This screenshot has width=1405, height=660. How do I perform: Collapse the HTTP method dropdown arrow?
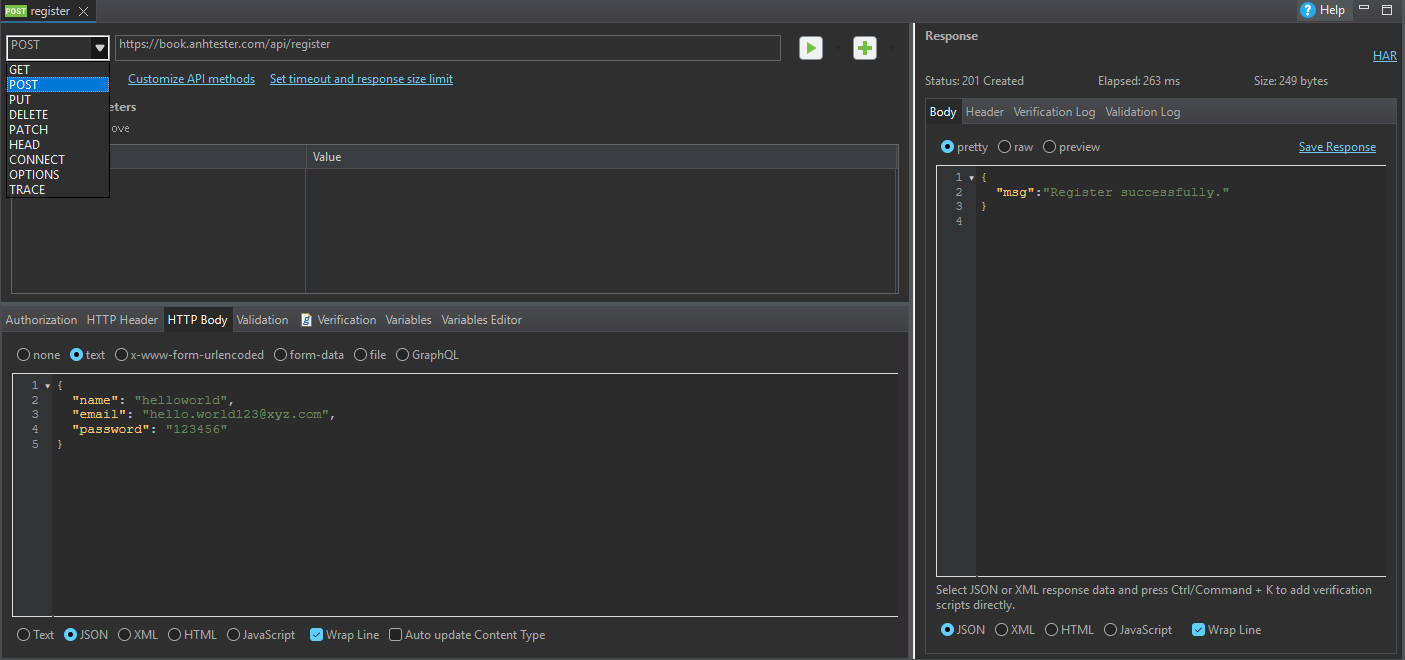(99, 47)
